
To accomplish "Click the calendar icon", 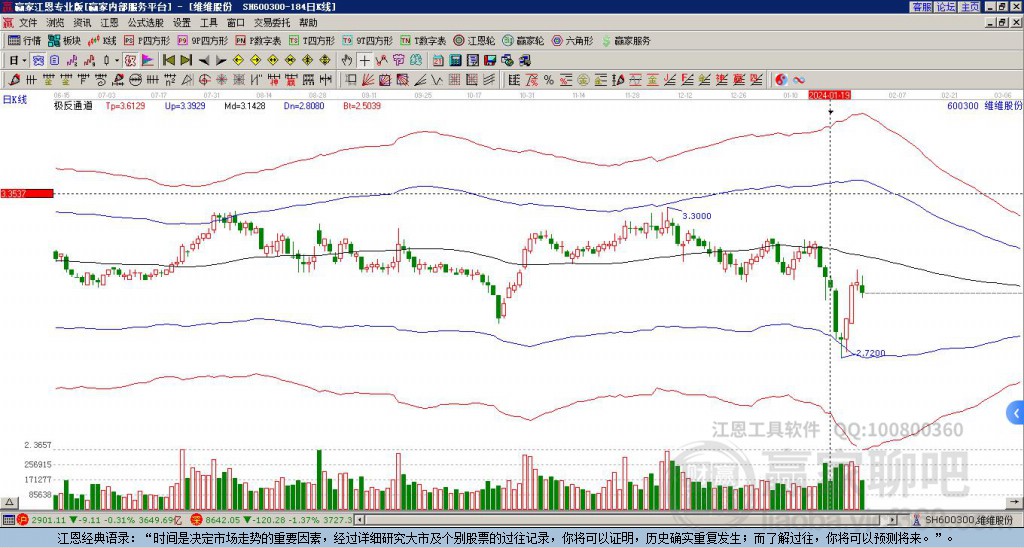I will pyautogui.click(x=438, y=61).
